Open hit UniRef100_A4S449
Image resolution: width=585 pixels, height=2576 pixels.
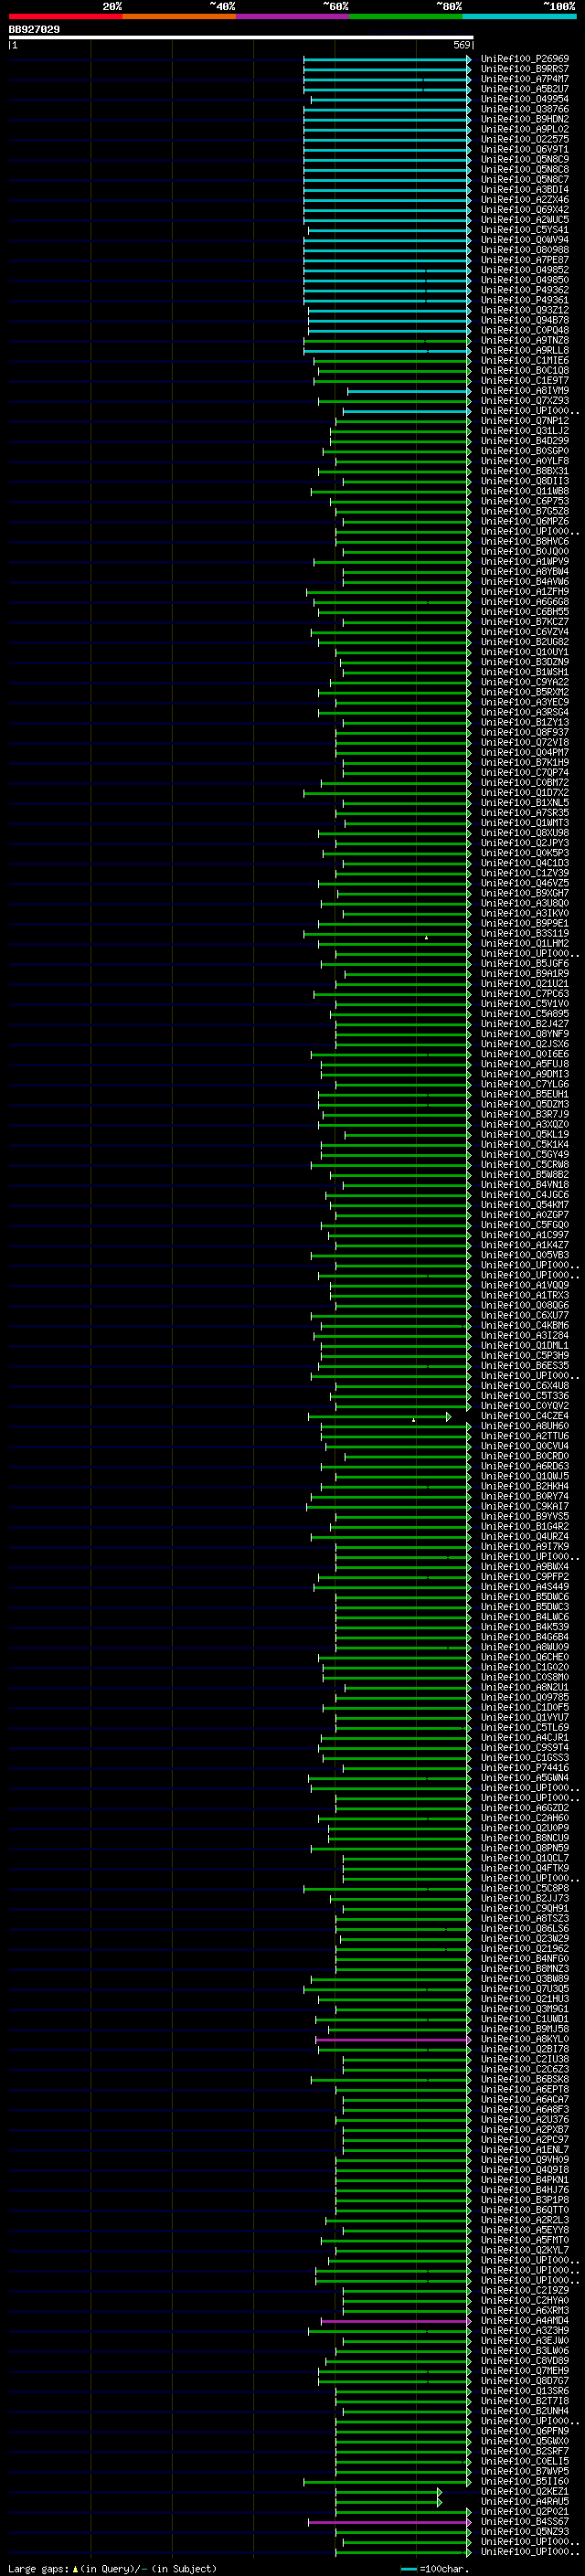(525, 1587)
